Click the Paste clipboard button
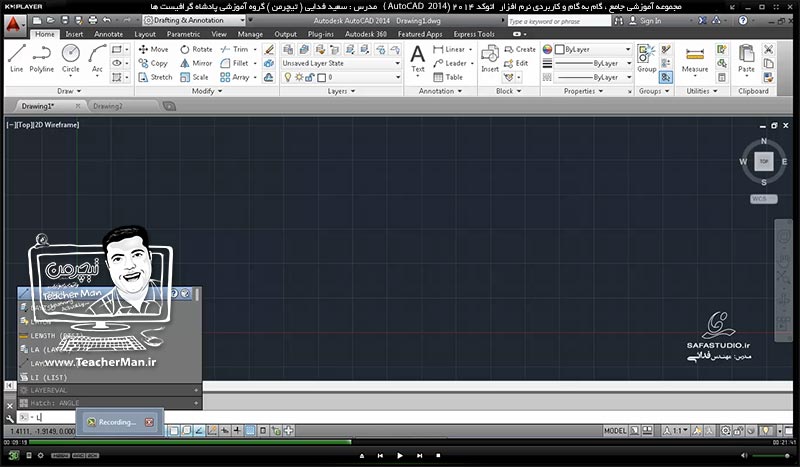This screenshot has width=800, height=467. (x=746, y=59)
